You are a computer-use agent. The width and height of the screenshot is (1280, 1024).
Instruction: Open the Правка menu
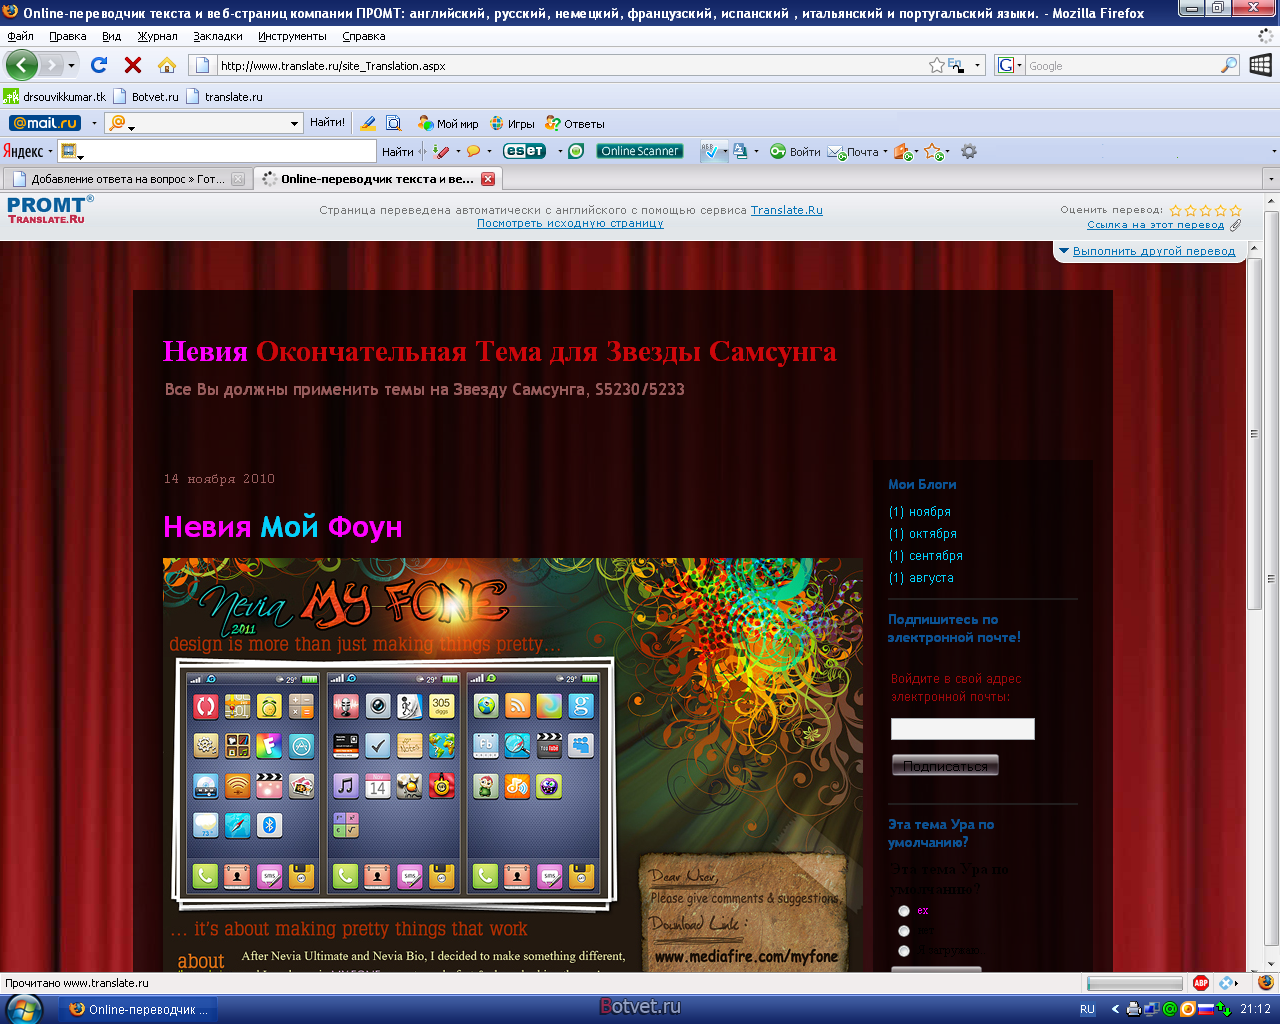pos(68,36)
